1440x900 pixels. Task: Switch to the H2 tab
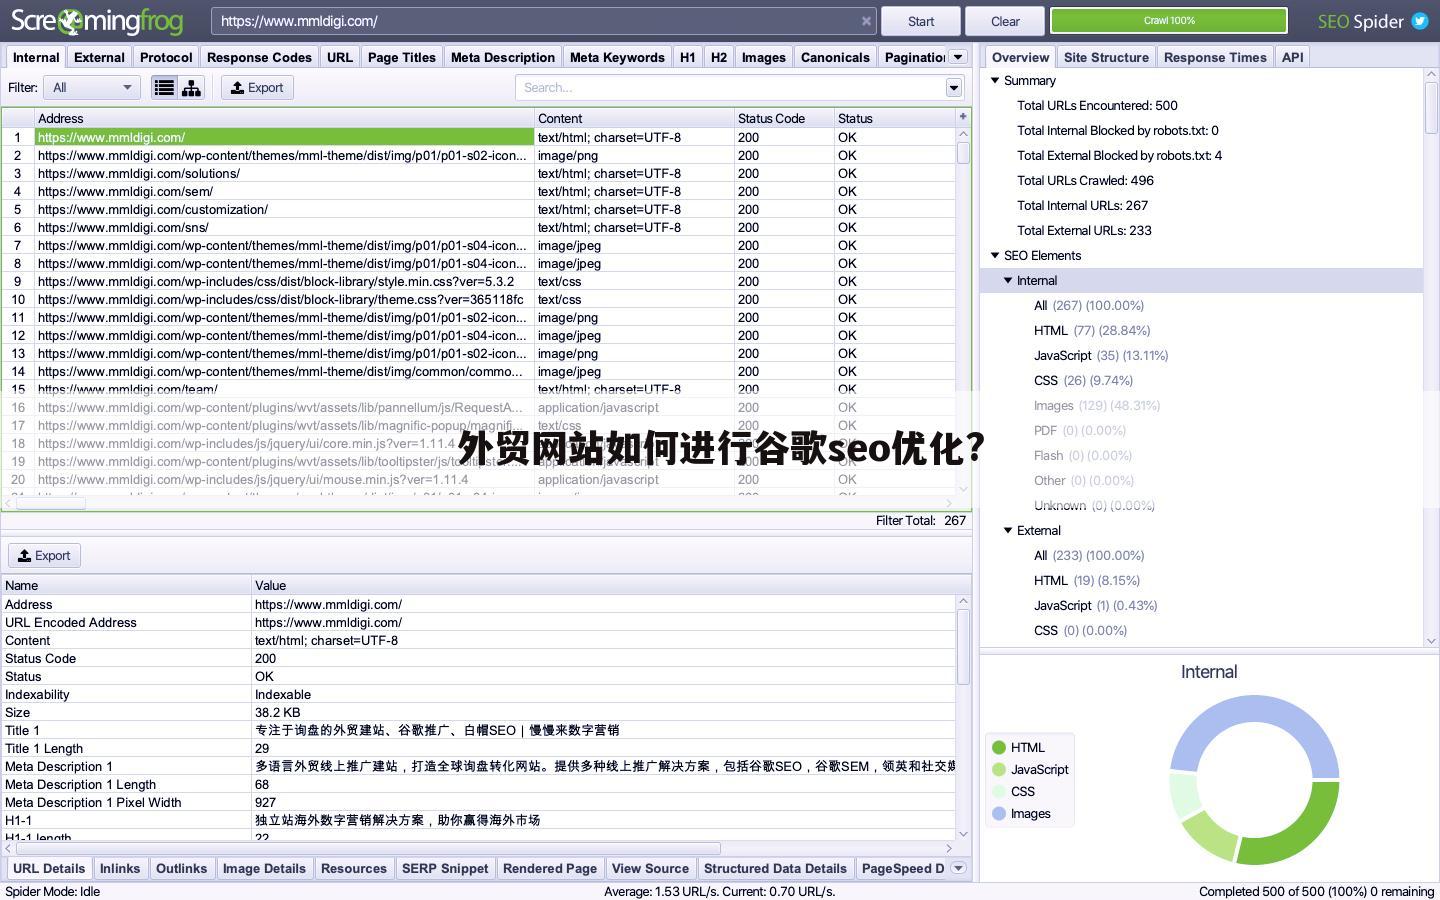pos(719,57)
